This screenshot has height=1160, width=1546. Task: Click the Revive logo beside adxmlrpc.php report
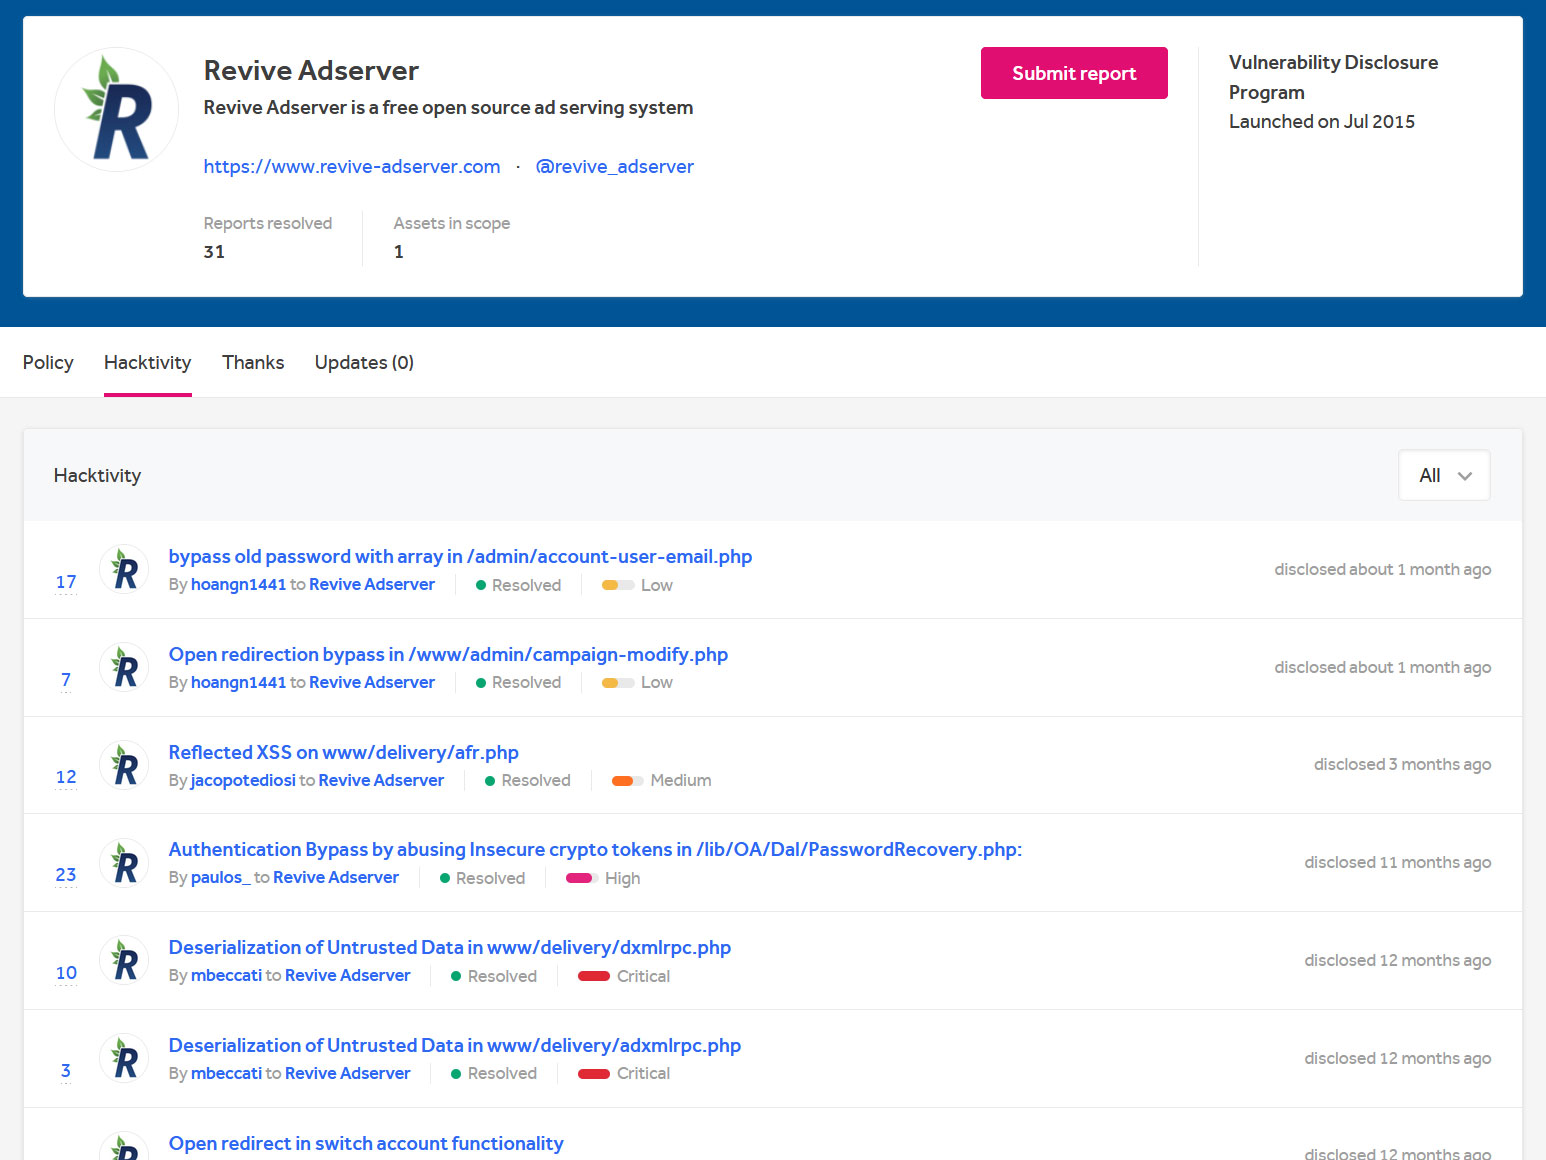124,1058
